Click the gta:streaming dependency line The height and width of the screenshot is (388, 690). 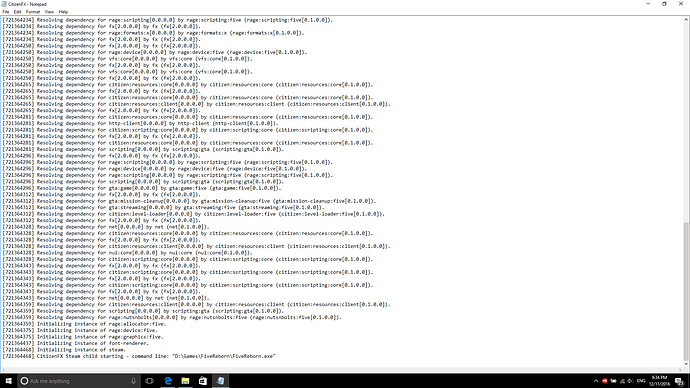[x=163, y=208]
